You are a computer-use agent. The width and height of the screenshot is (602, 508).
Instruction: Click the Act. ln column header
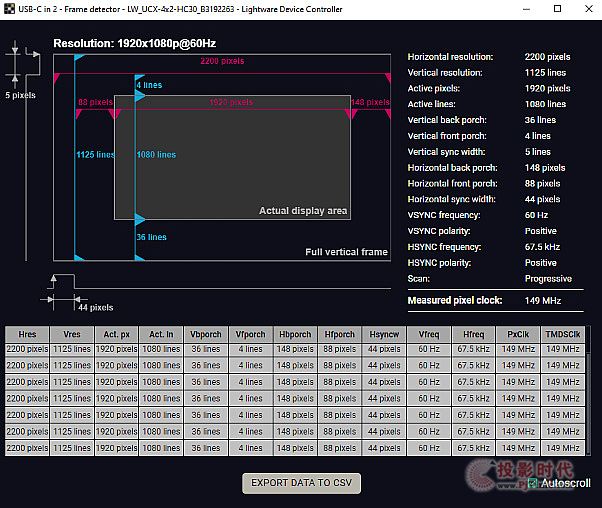(161, 334)
